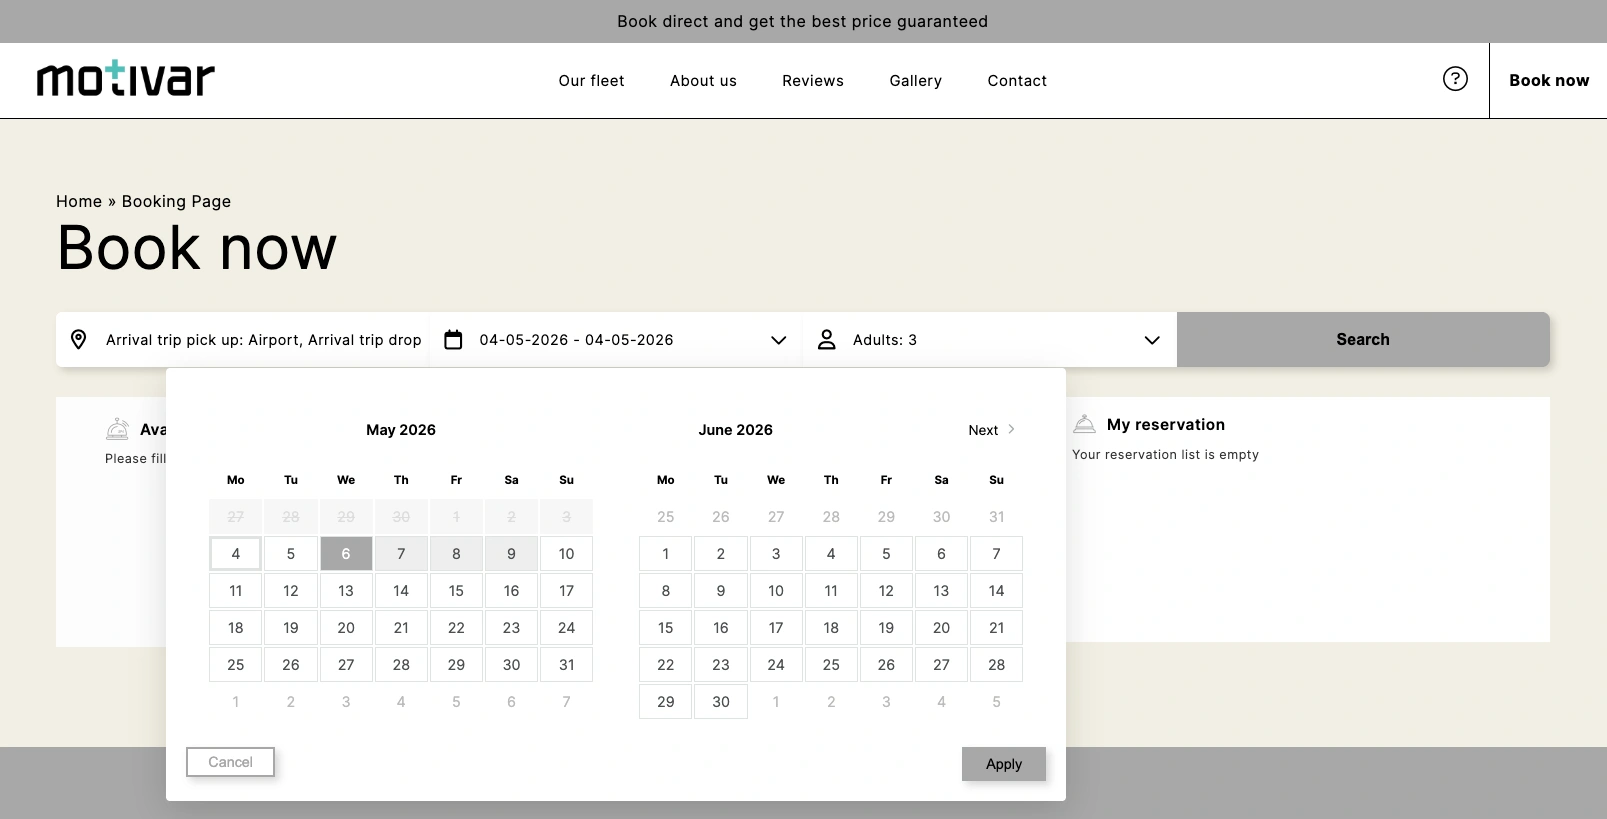Select June 23 date

point(721,665)
